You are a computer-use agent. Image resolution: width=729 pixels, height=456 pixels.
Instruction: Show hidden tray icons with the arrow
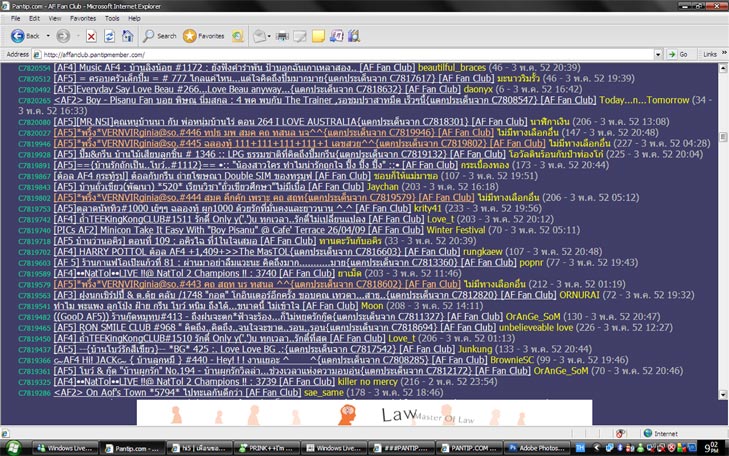(x=597, y=448)
